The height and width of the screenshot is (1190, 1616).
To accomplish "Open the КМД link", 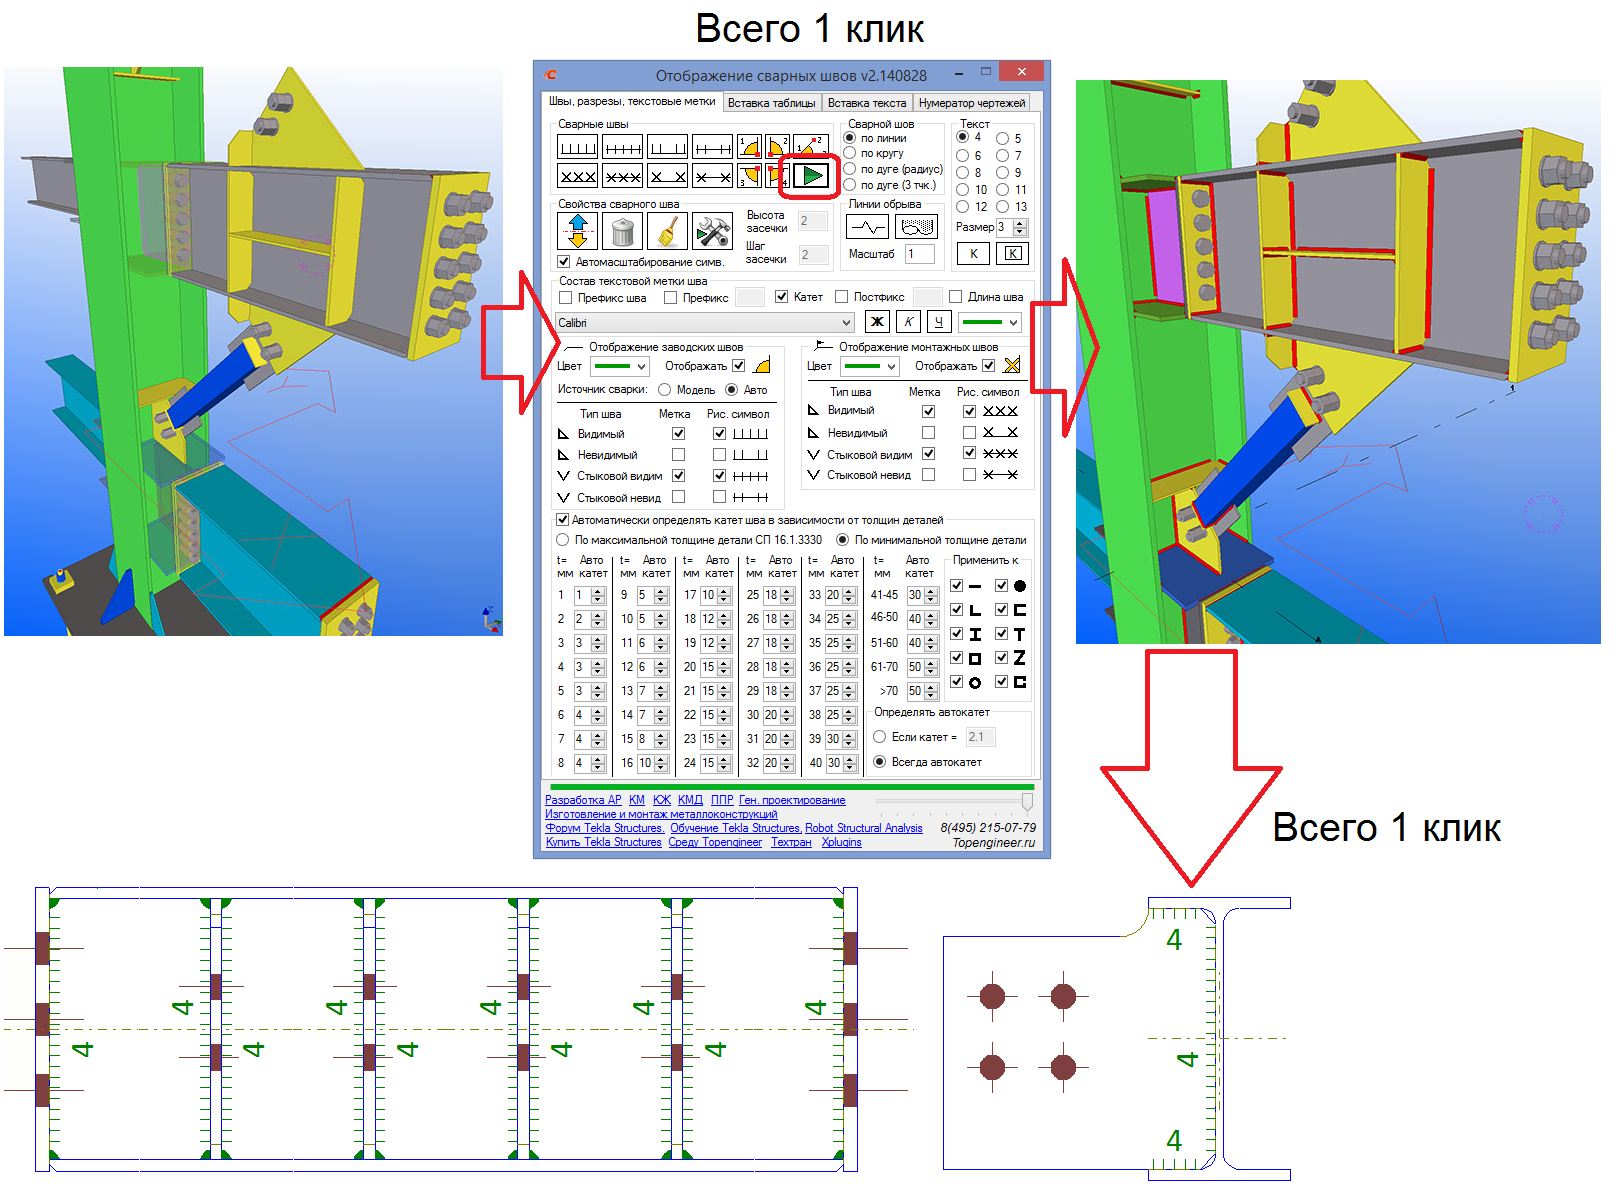I will [690, 800].
